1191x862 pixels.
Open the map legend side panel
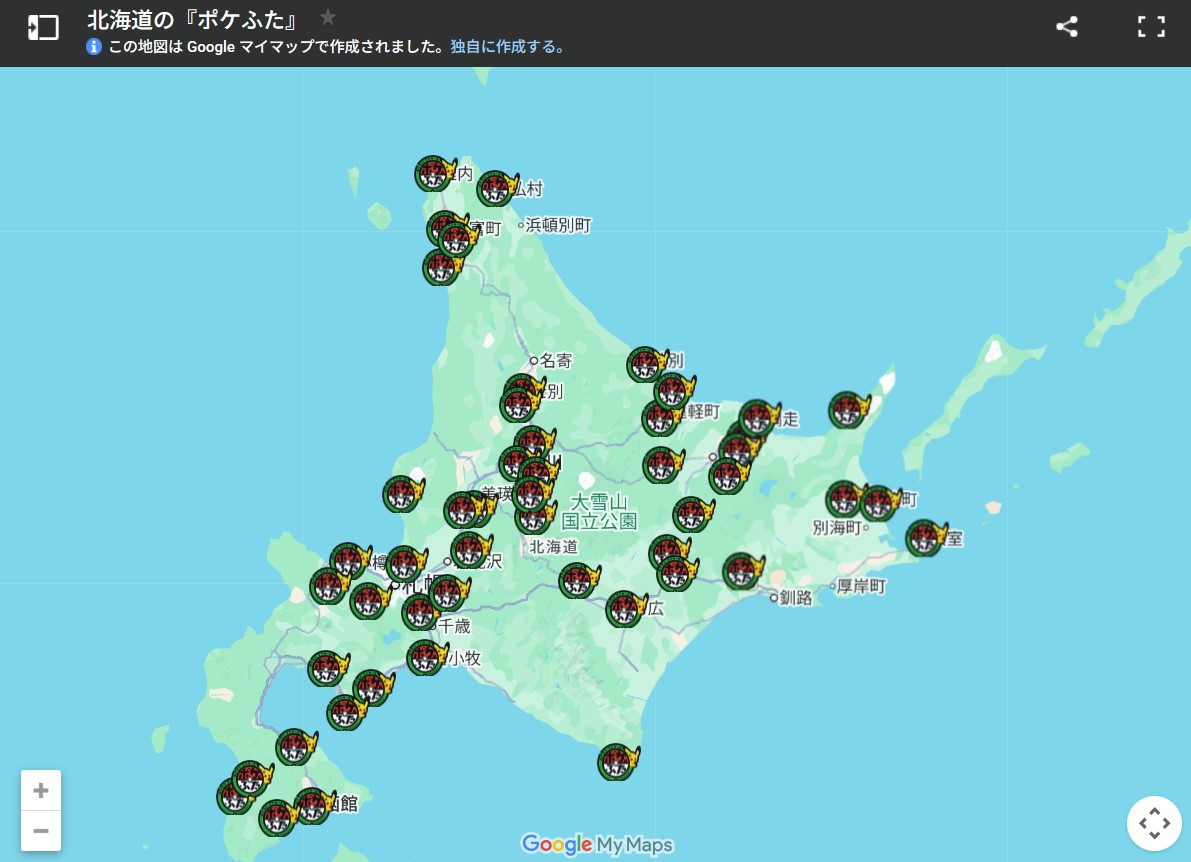click(43, 28)
